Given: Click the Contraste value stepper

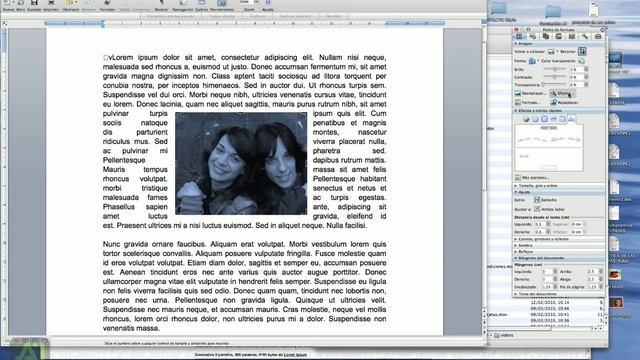Looking at the screenshot, I should (587, 77).
